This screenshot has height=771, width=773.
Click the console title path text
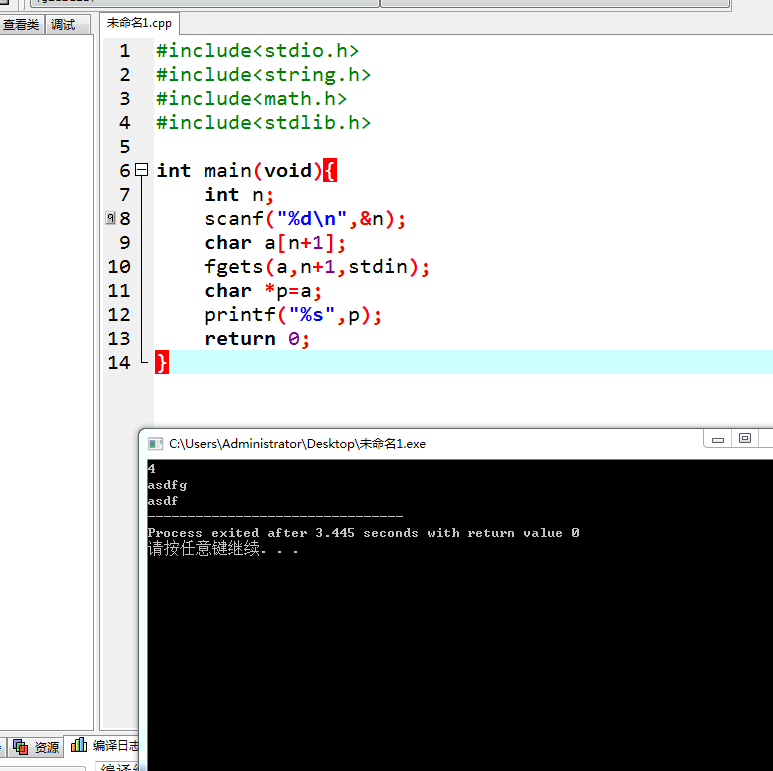click(x=297, y=444)
